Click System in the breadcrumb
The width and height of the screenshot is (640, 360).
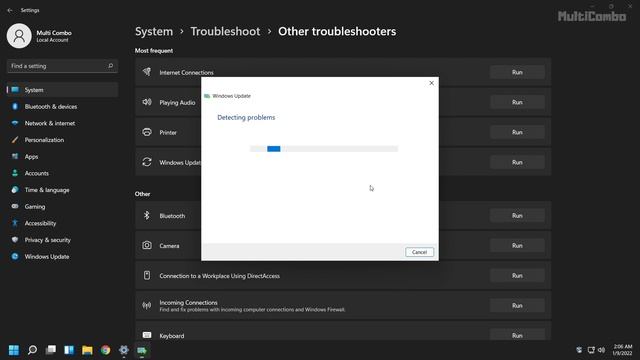tap(154, 31)
